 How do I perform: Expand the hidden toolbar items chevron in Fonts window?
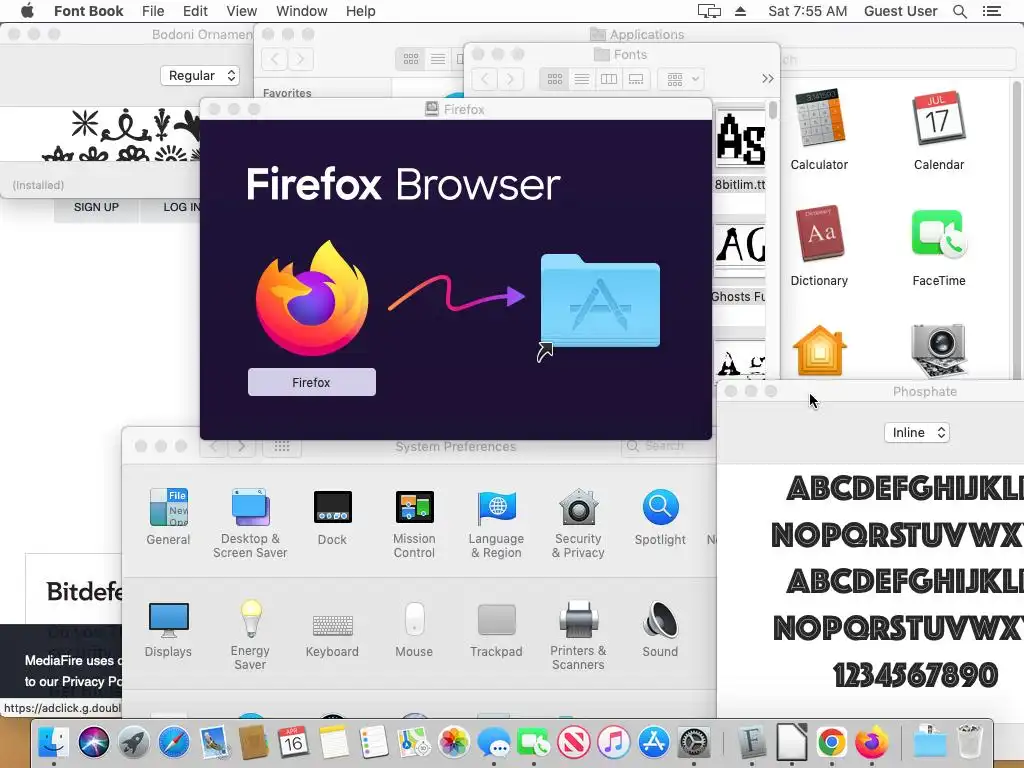[767, 79]
